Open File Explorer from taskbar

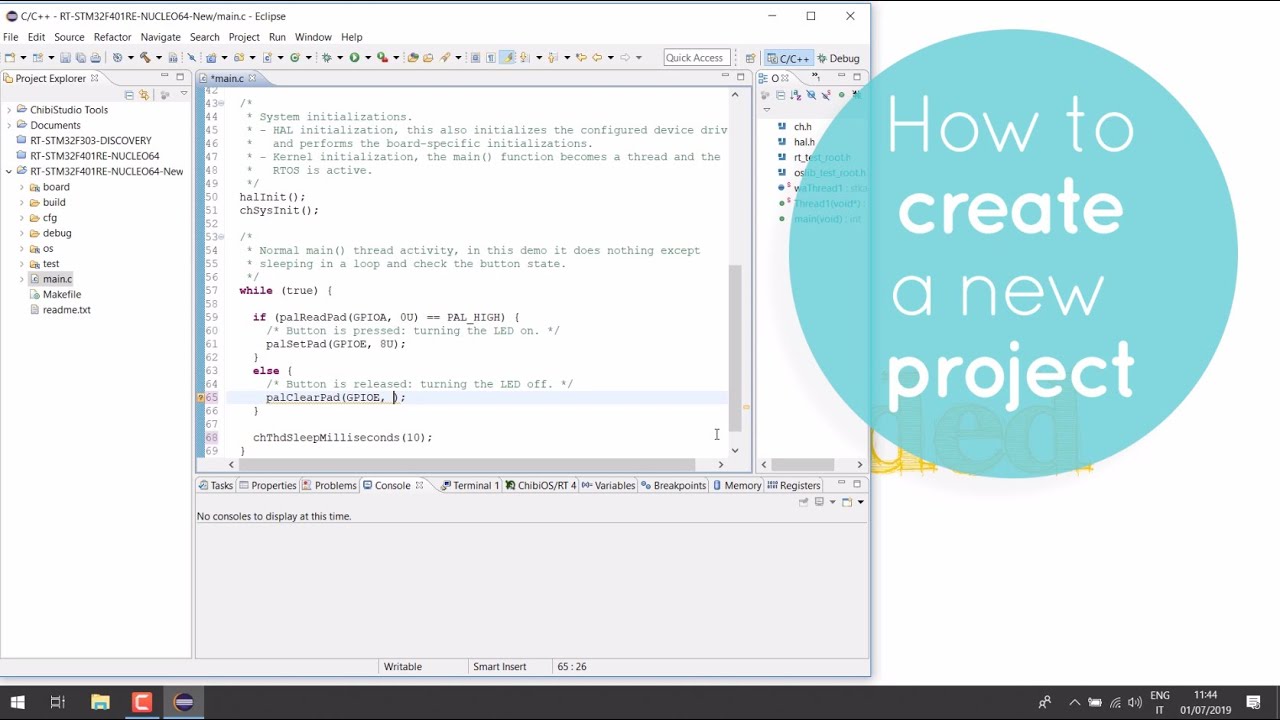tap(100, 702)
